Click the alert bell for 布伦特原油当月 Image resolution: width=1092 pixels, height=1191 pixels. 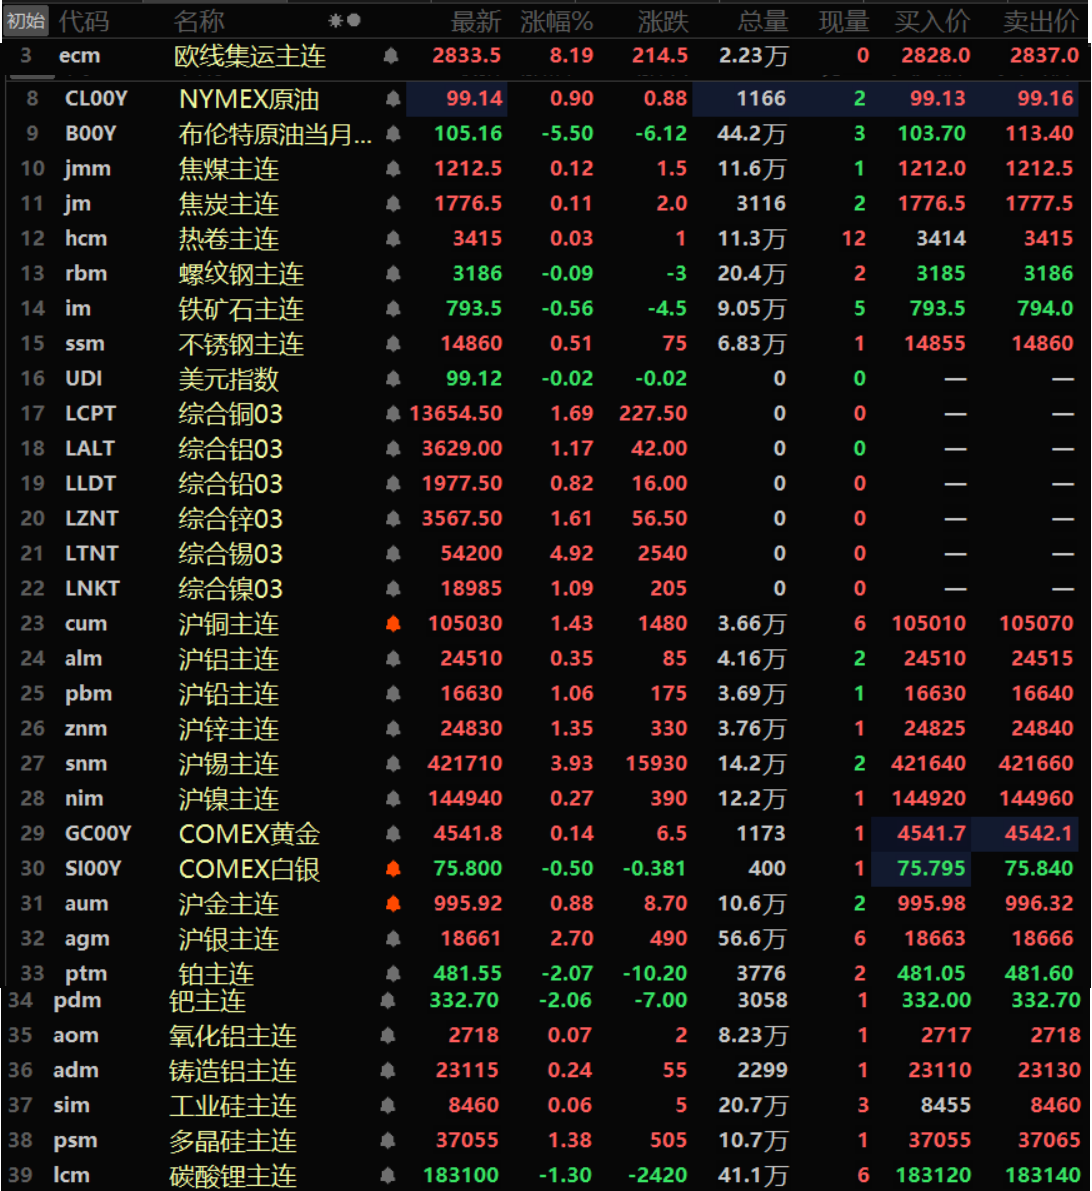(393, 134)
